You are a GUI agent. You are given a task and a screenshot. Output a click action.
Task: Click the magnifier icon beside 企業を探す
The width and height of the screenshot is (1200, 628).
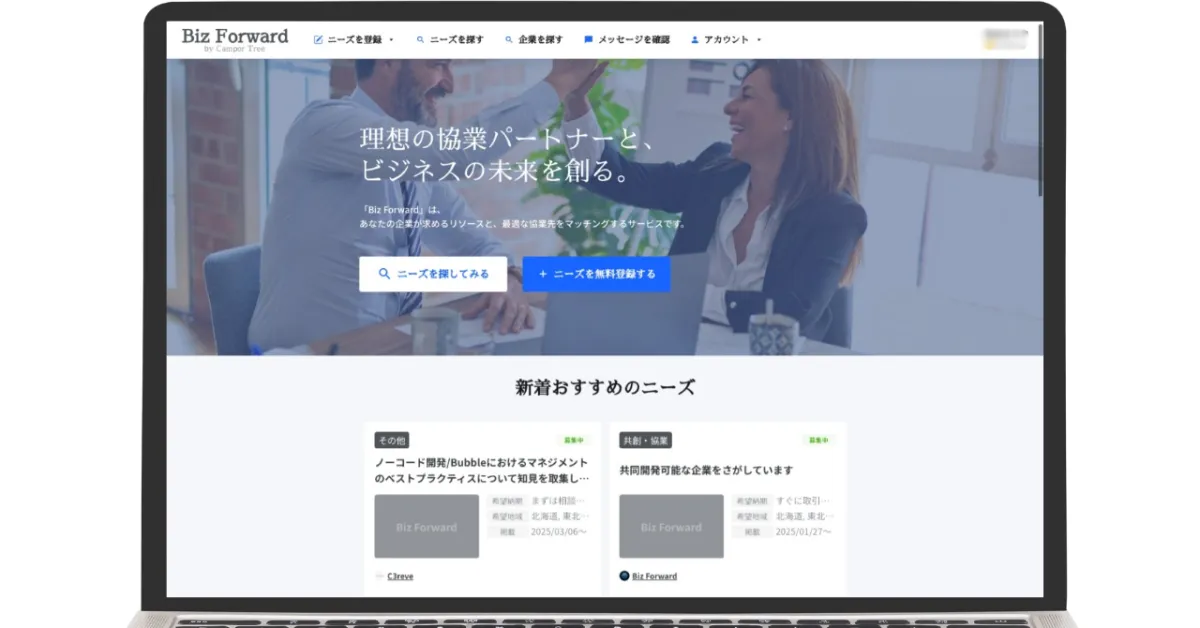(509, 40)
